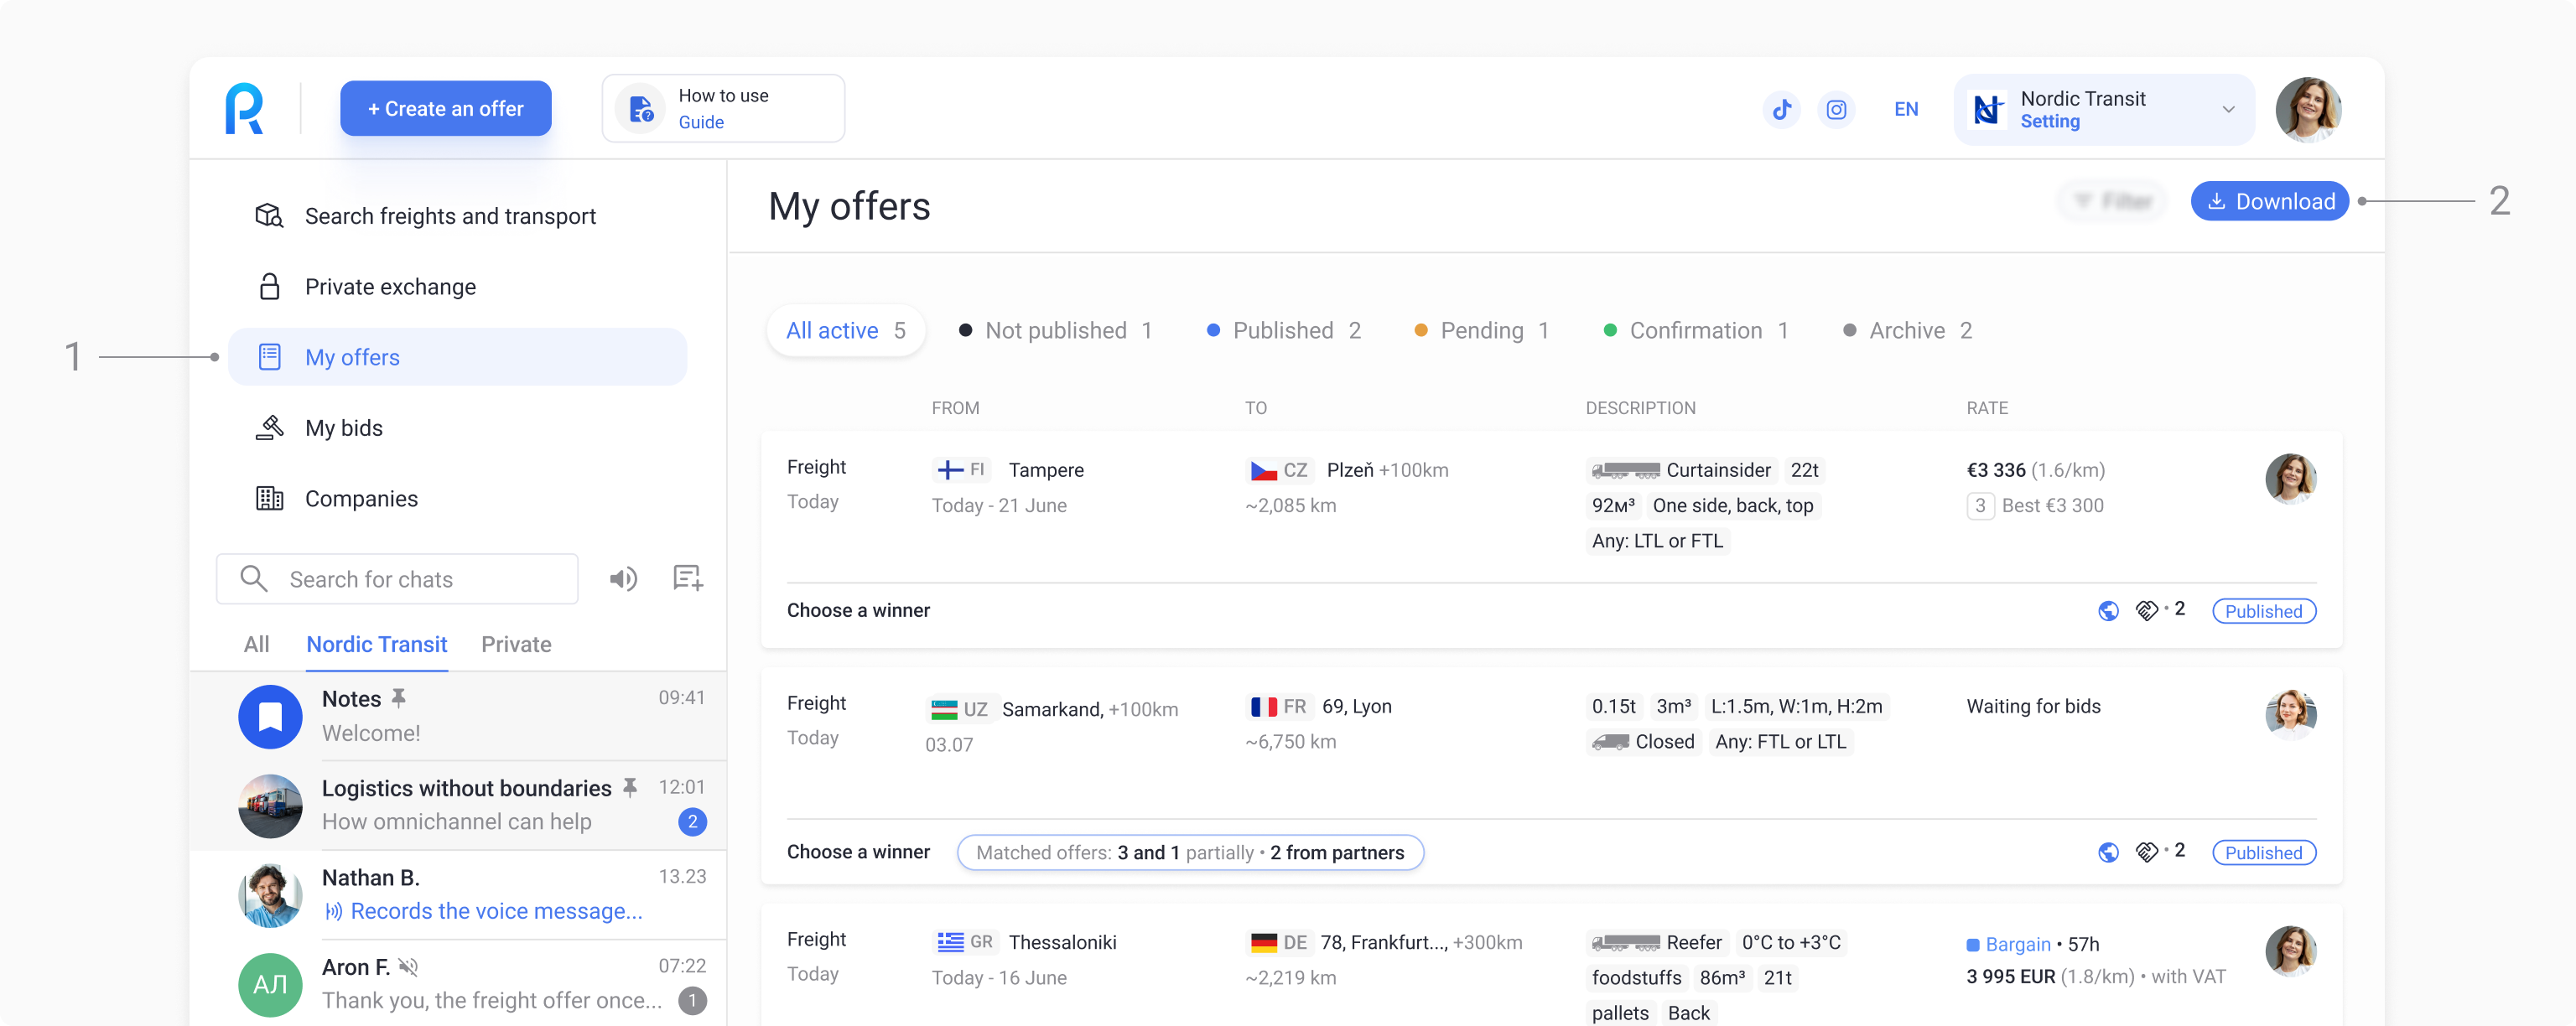Click the Curtainsider truck icon
Screen dimensions: 2576x1026
pos(1625,470)
